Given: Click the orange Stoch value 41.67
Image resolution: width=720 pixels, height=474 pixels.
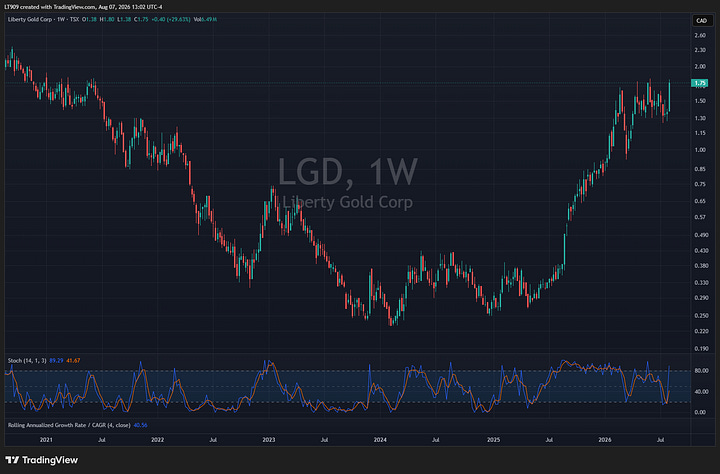Looking at the screenshot, I should click(x=73, y=361).
